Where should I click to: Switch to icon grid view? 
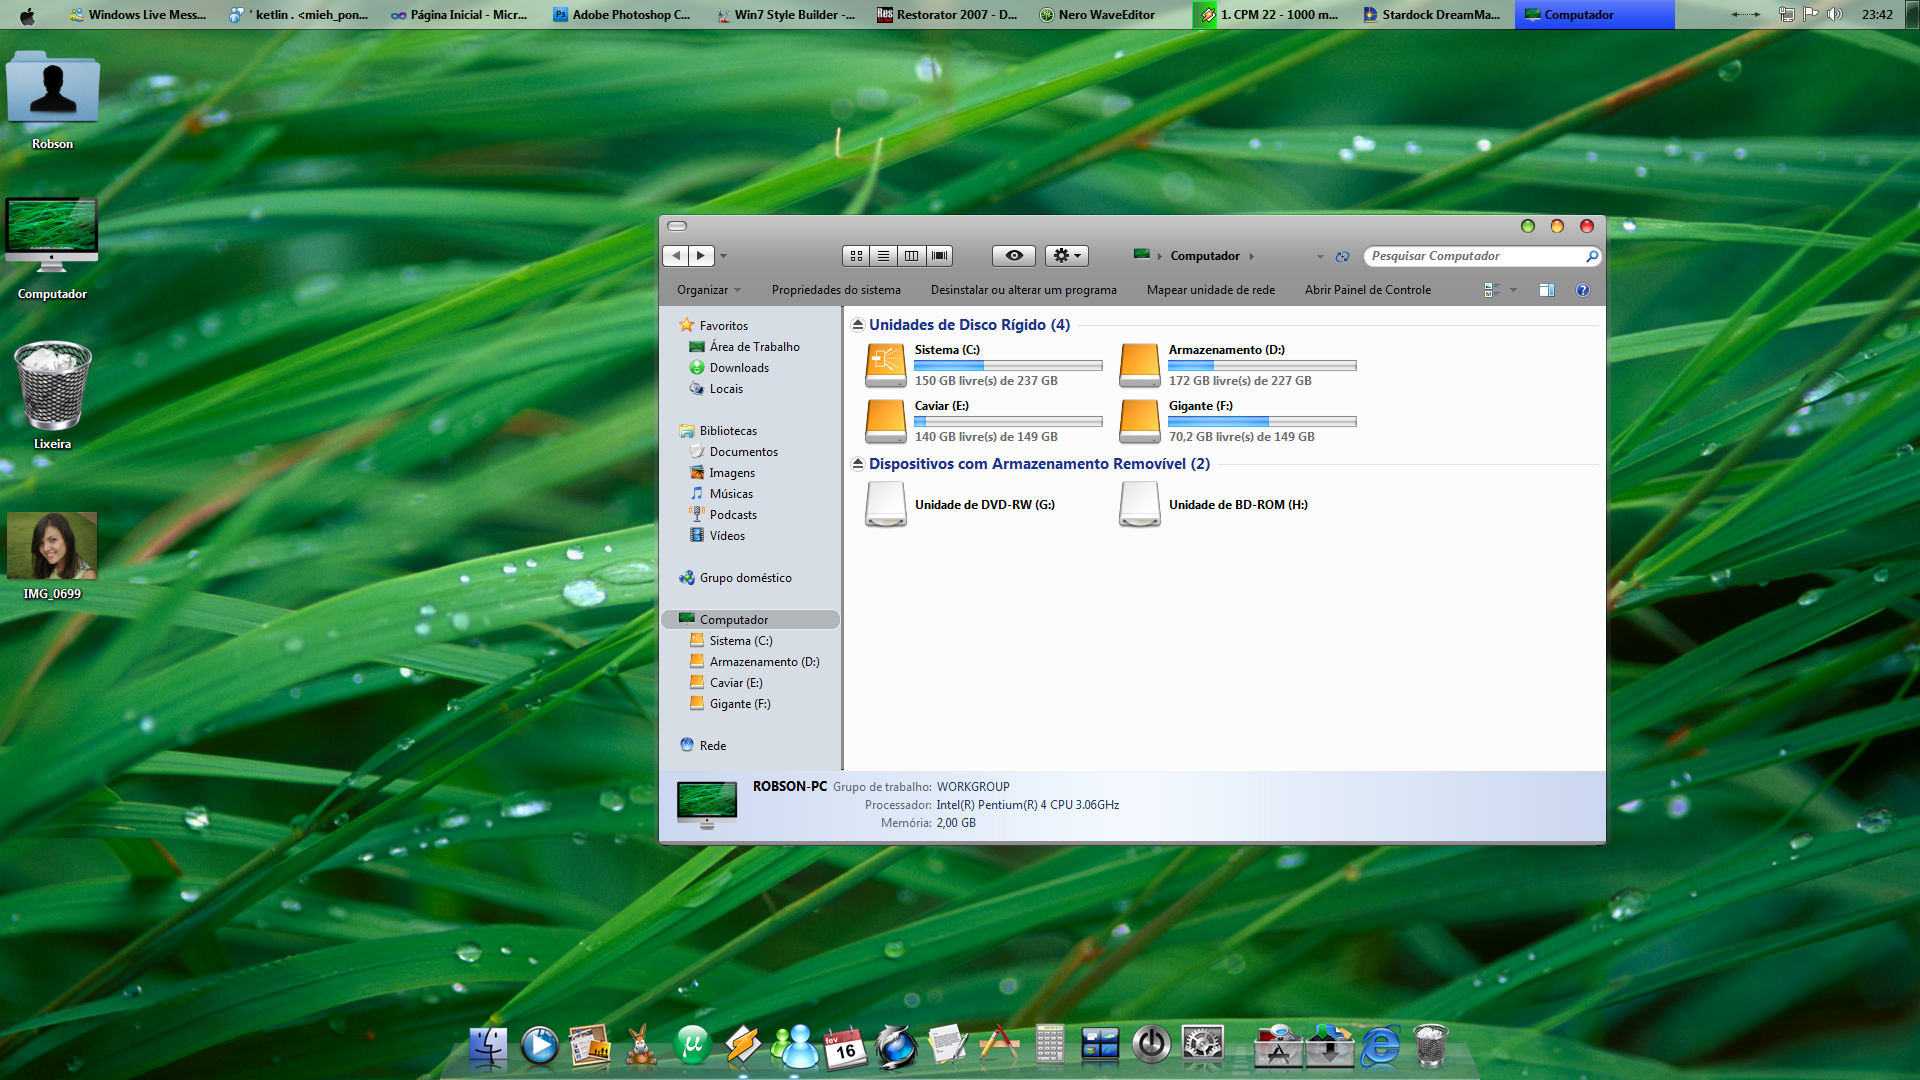pyautogui.click(x=856, y=256)
